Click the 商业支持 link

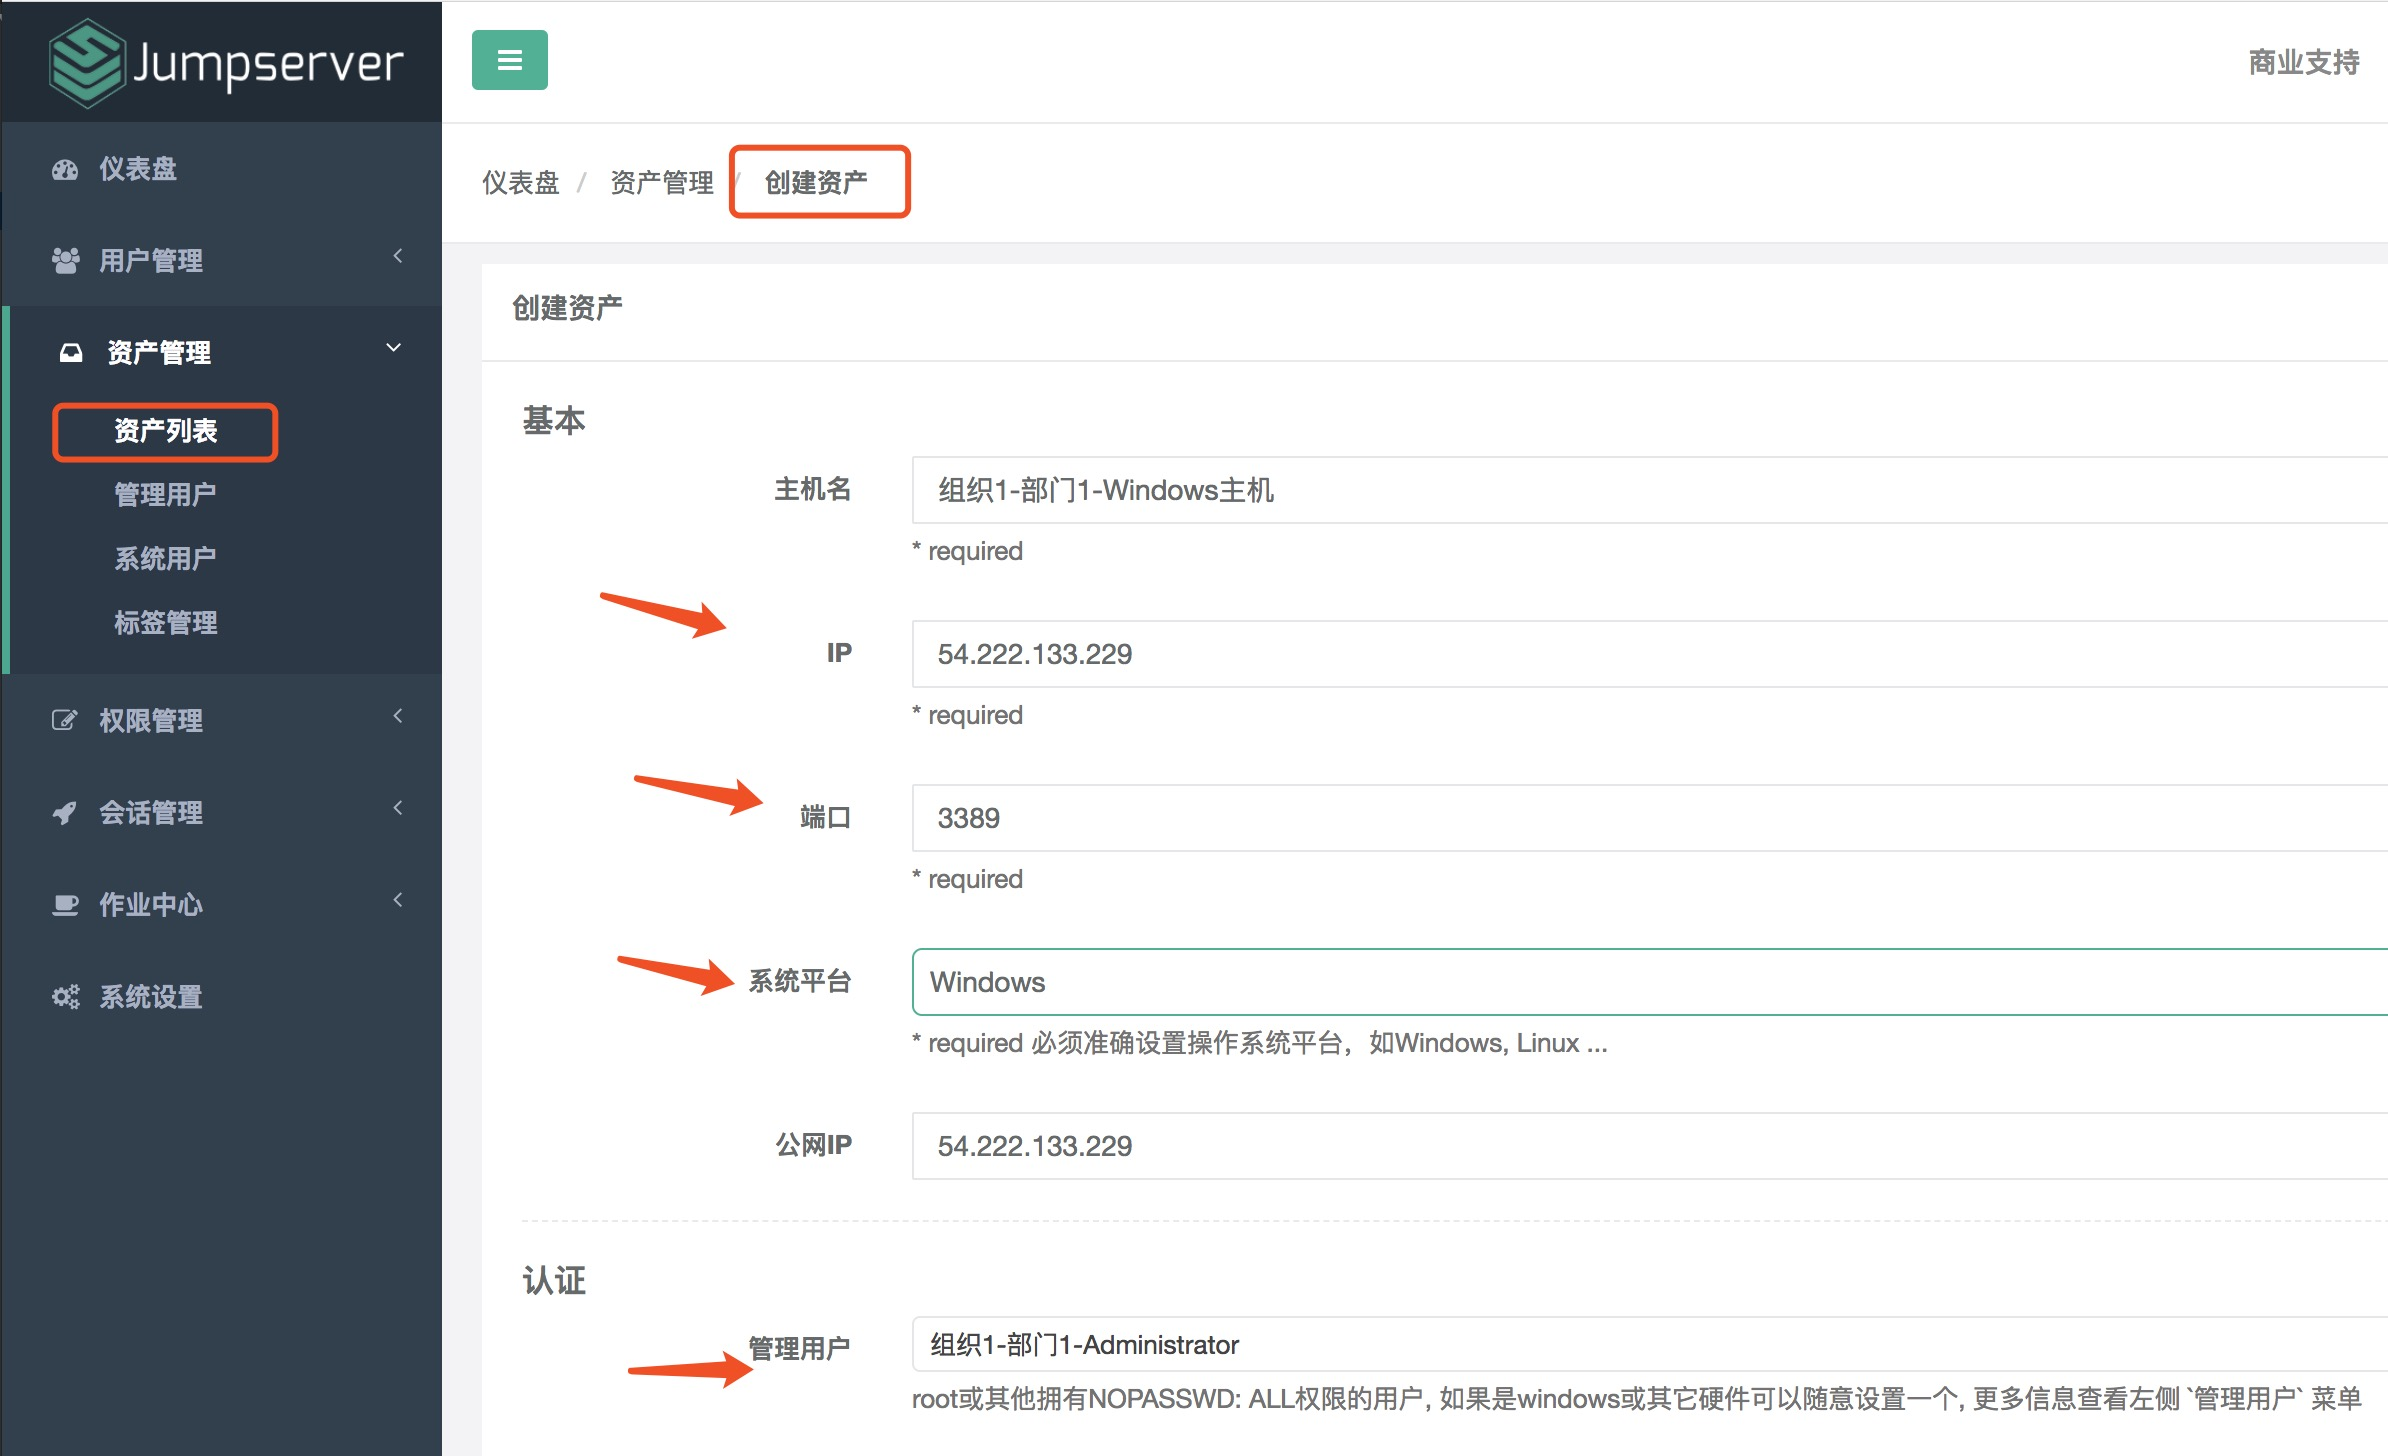point(2303,62)
